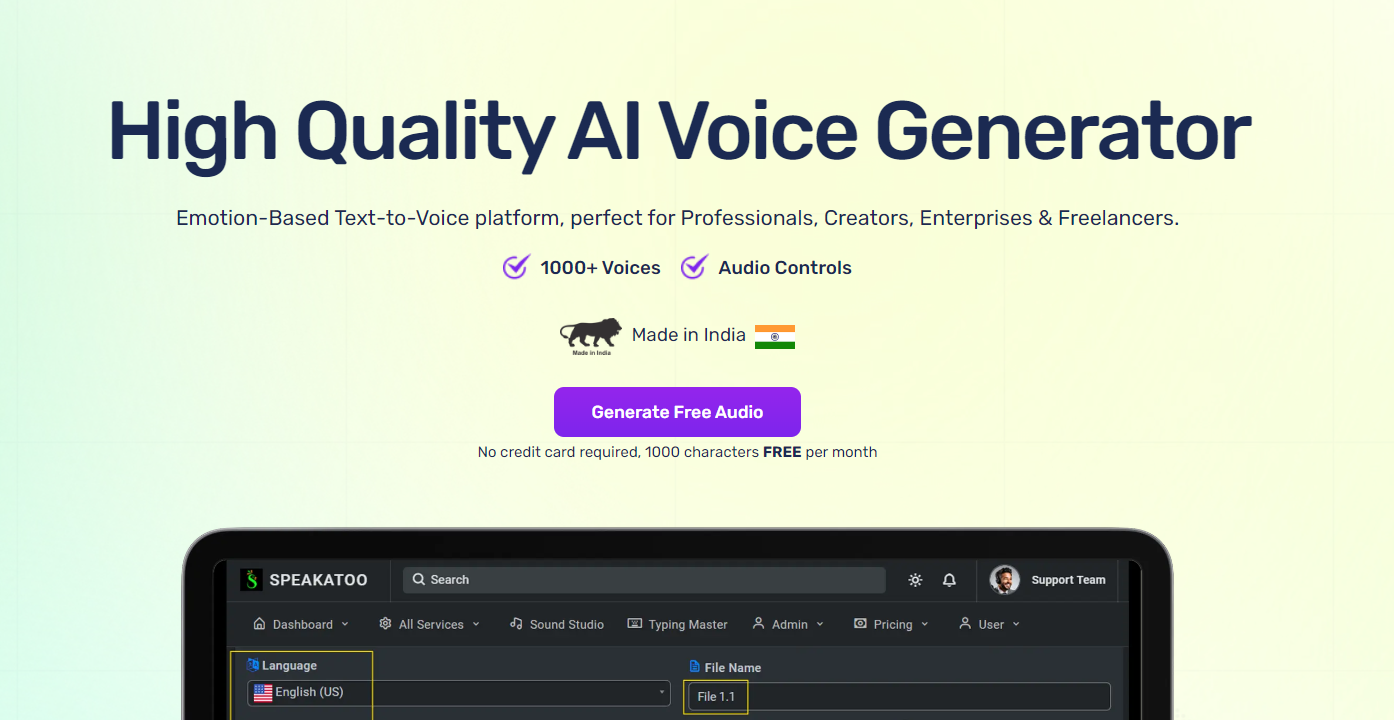The image size is (1394, 720).
Task: Click the Support Team profile avatar
Action: coord(1005,580)
